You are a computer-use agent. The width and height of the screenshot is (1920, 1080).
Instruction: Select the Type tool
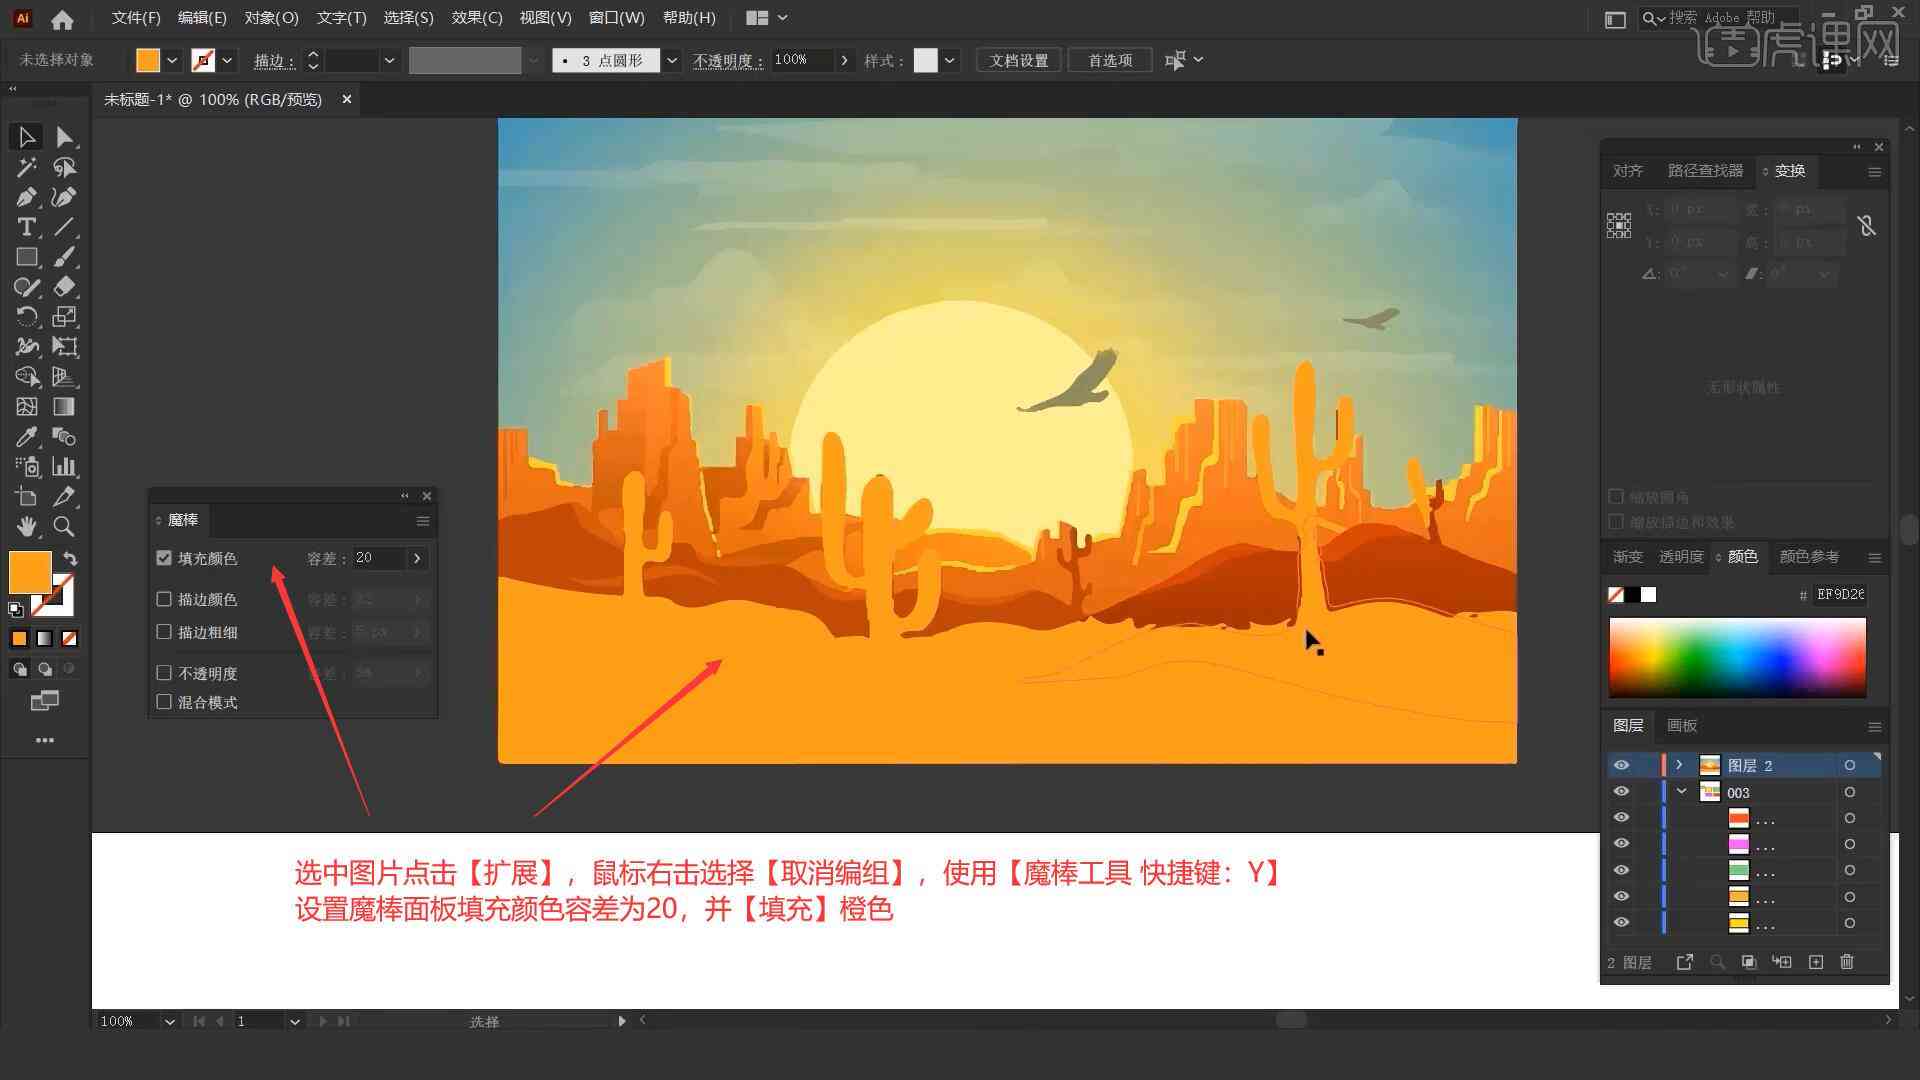click(24, 227)
